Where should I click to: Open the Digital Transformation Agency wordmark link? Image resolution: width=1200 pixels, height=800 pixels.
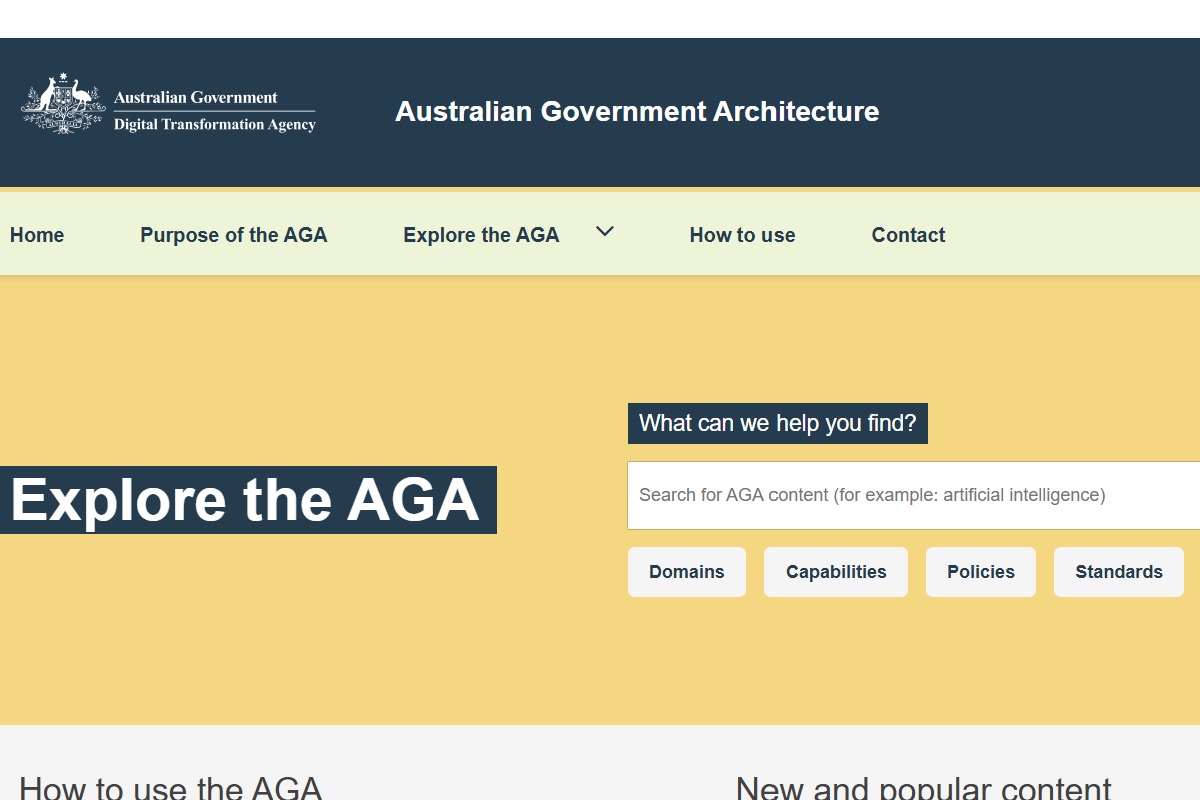coord(214,125)
